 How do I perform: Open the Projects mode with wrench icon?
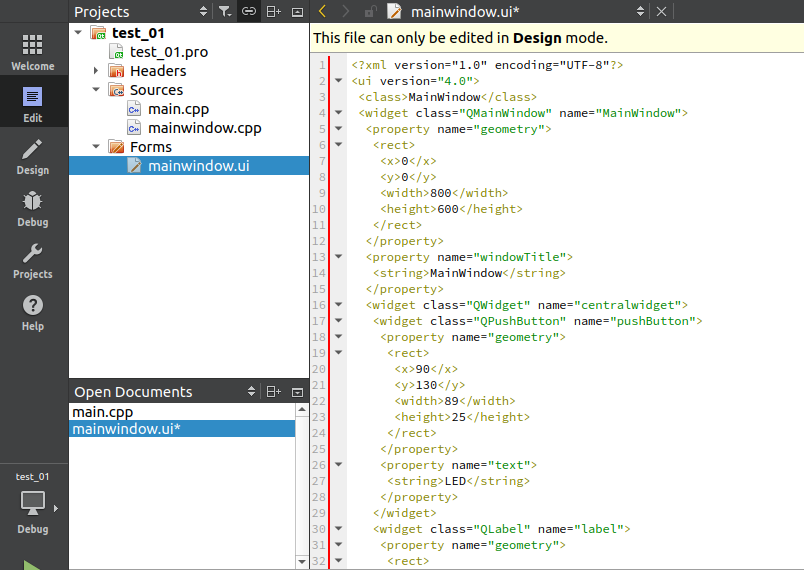[33, 260]
